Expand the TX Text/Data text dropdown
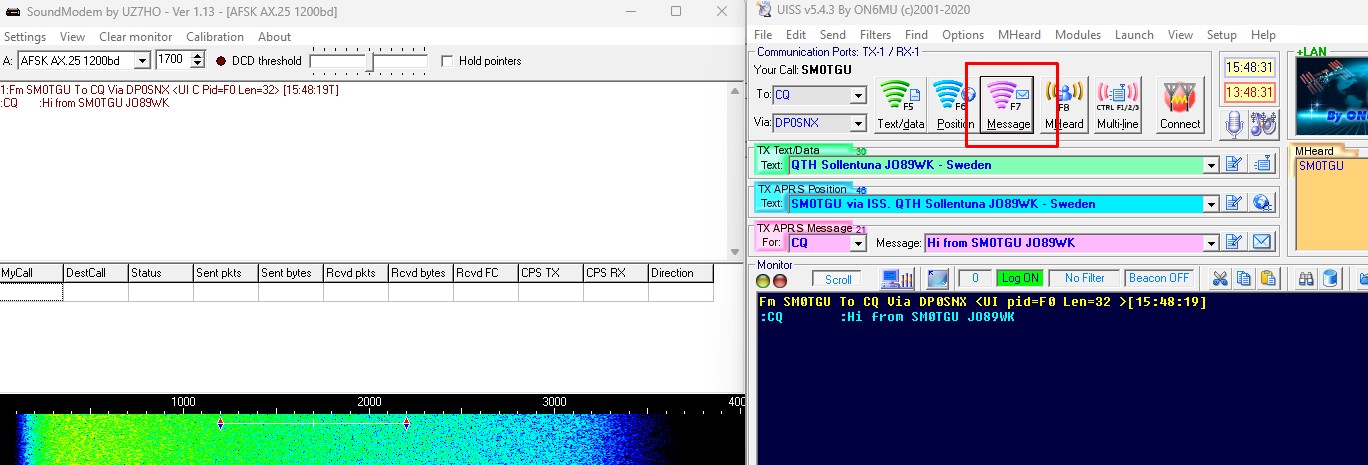Image resolution: width=1368 pixels, height=465 pixels. pos(1212,165)
